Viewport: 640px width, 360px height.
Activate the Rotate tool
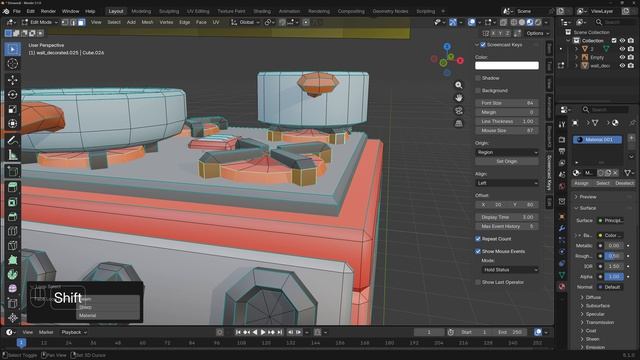[12, 95]
